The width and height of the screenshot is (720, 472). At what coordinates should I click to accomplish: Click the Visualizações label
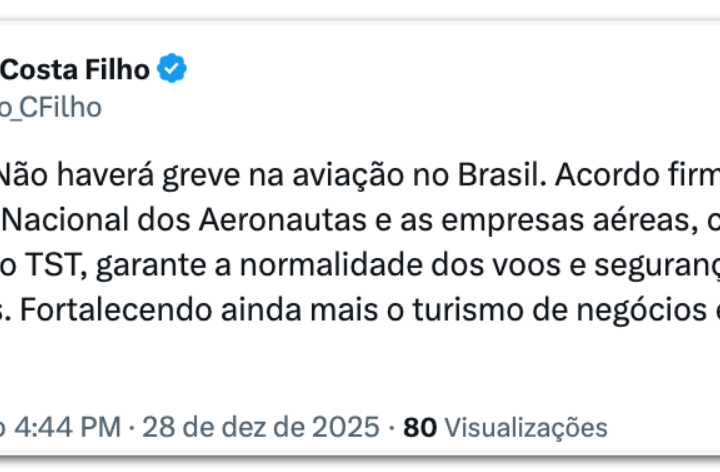(x=525, y=428)
